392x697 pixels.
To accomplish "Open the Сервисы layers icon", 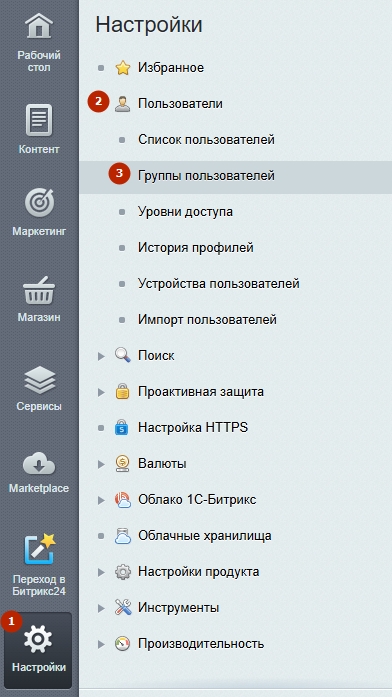I will click(39, 381).
